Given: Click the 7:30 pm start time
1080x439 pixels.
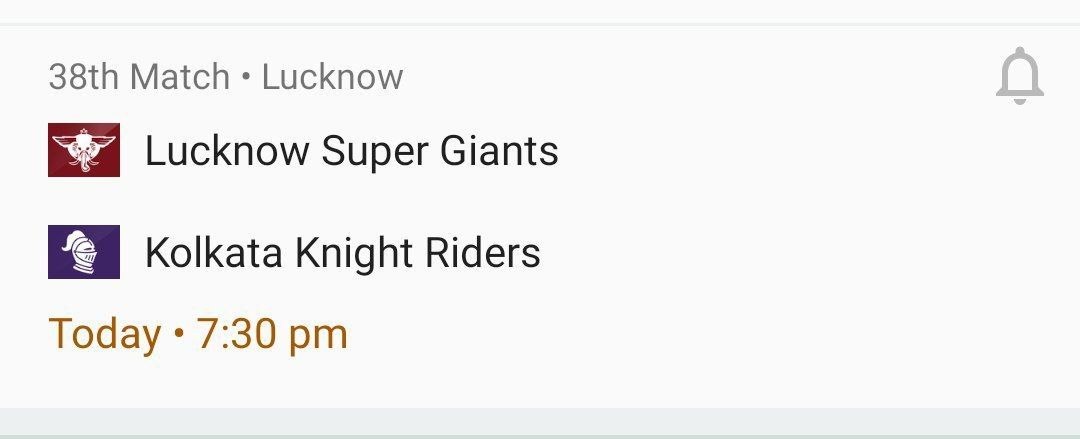Looking at the screenshot, I should pos(272,334).
